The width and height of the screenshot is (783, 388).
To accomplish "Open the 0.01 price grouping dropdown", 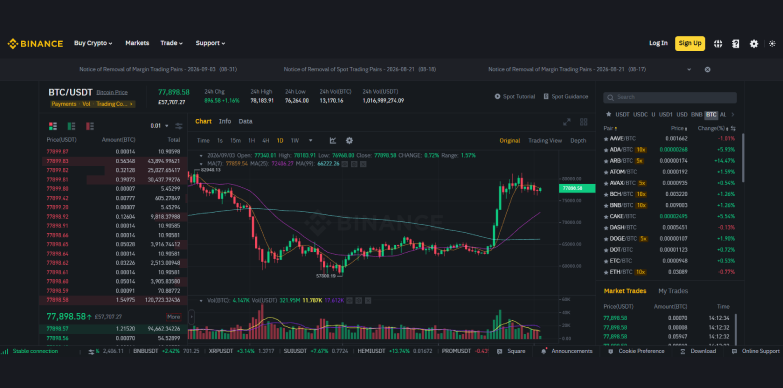I will (x=160, y=126).
